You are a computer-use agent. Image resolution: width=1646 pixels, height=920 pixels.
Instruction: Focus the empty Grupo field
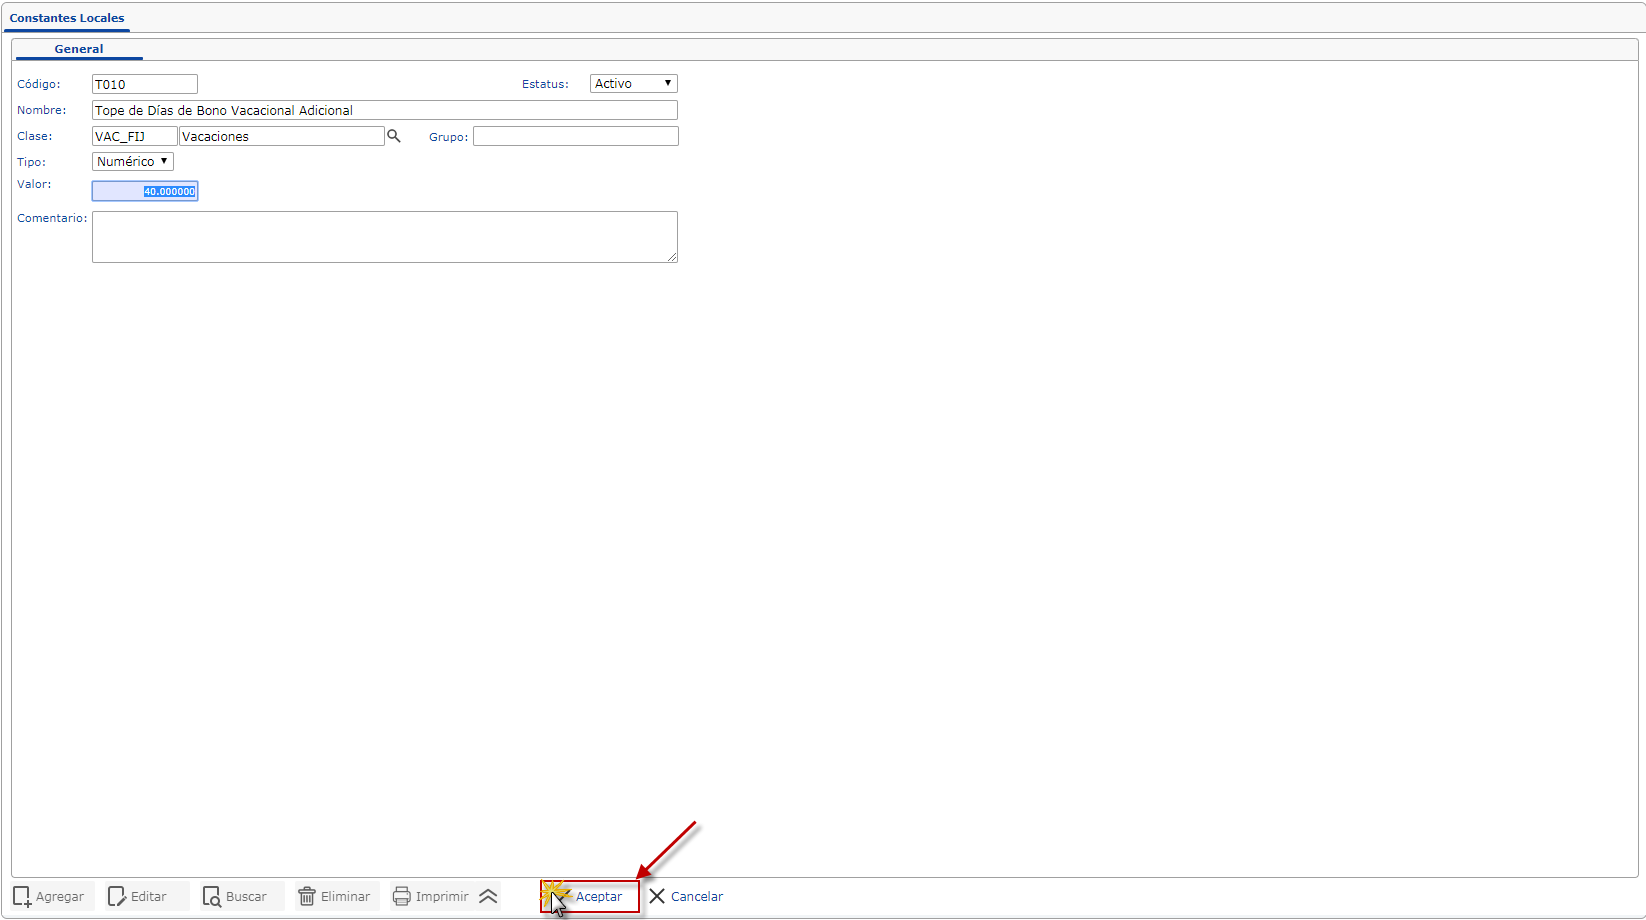click(576, 136)
